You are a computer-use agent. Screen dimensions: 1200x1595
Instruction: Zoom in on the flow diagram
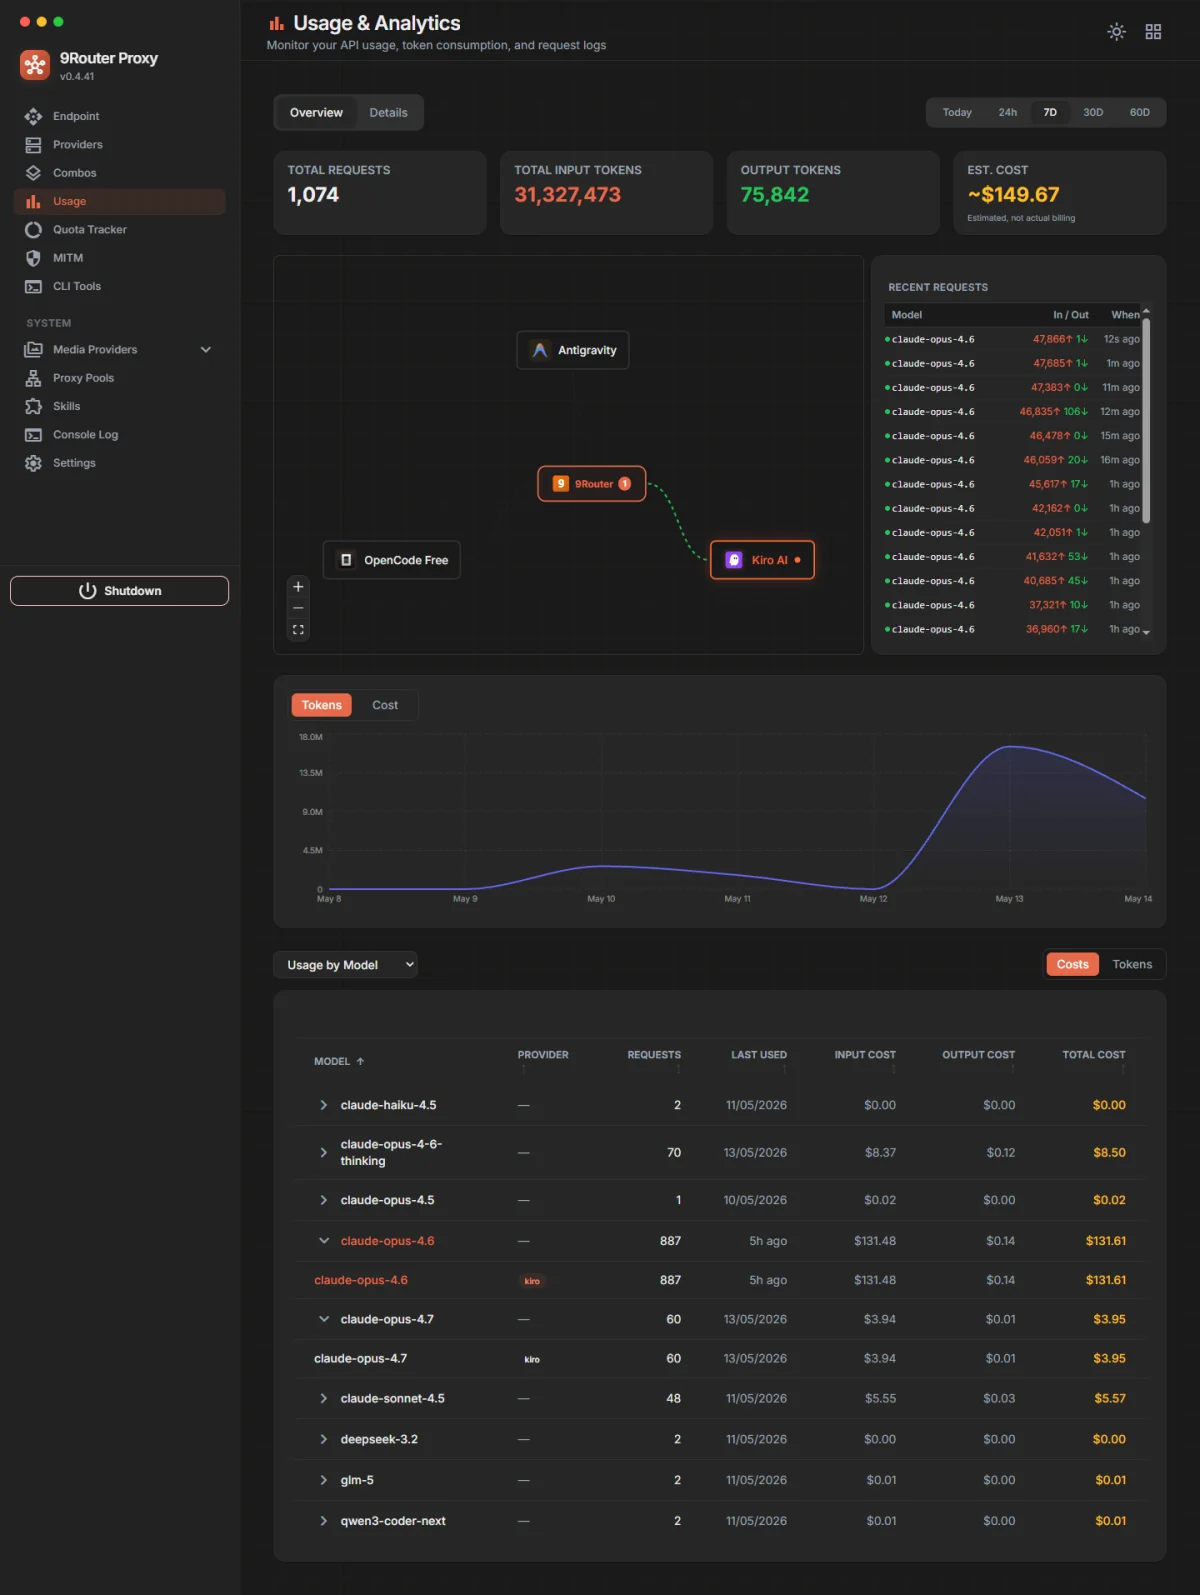click(298, 587)
